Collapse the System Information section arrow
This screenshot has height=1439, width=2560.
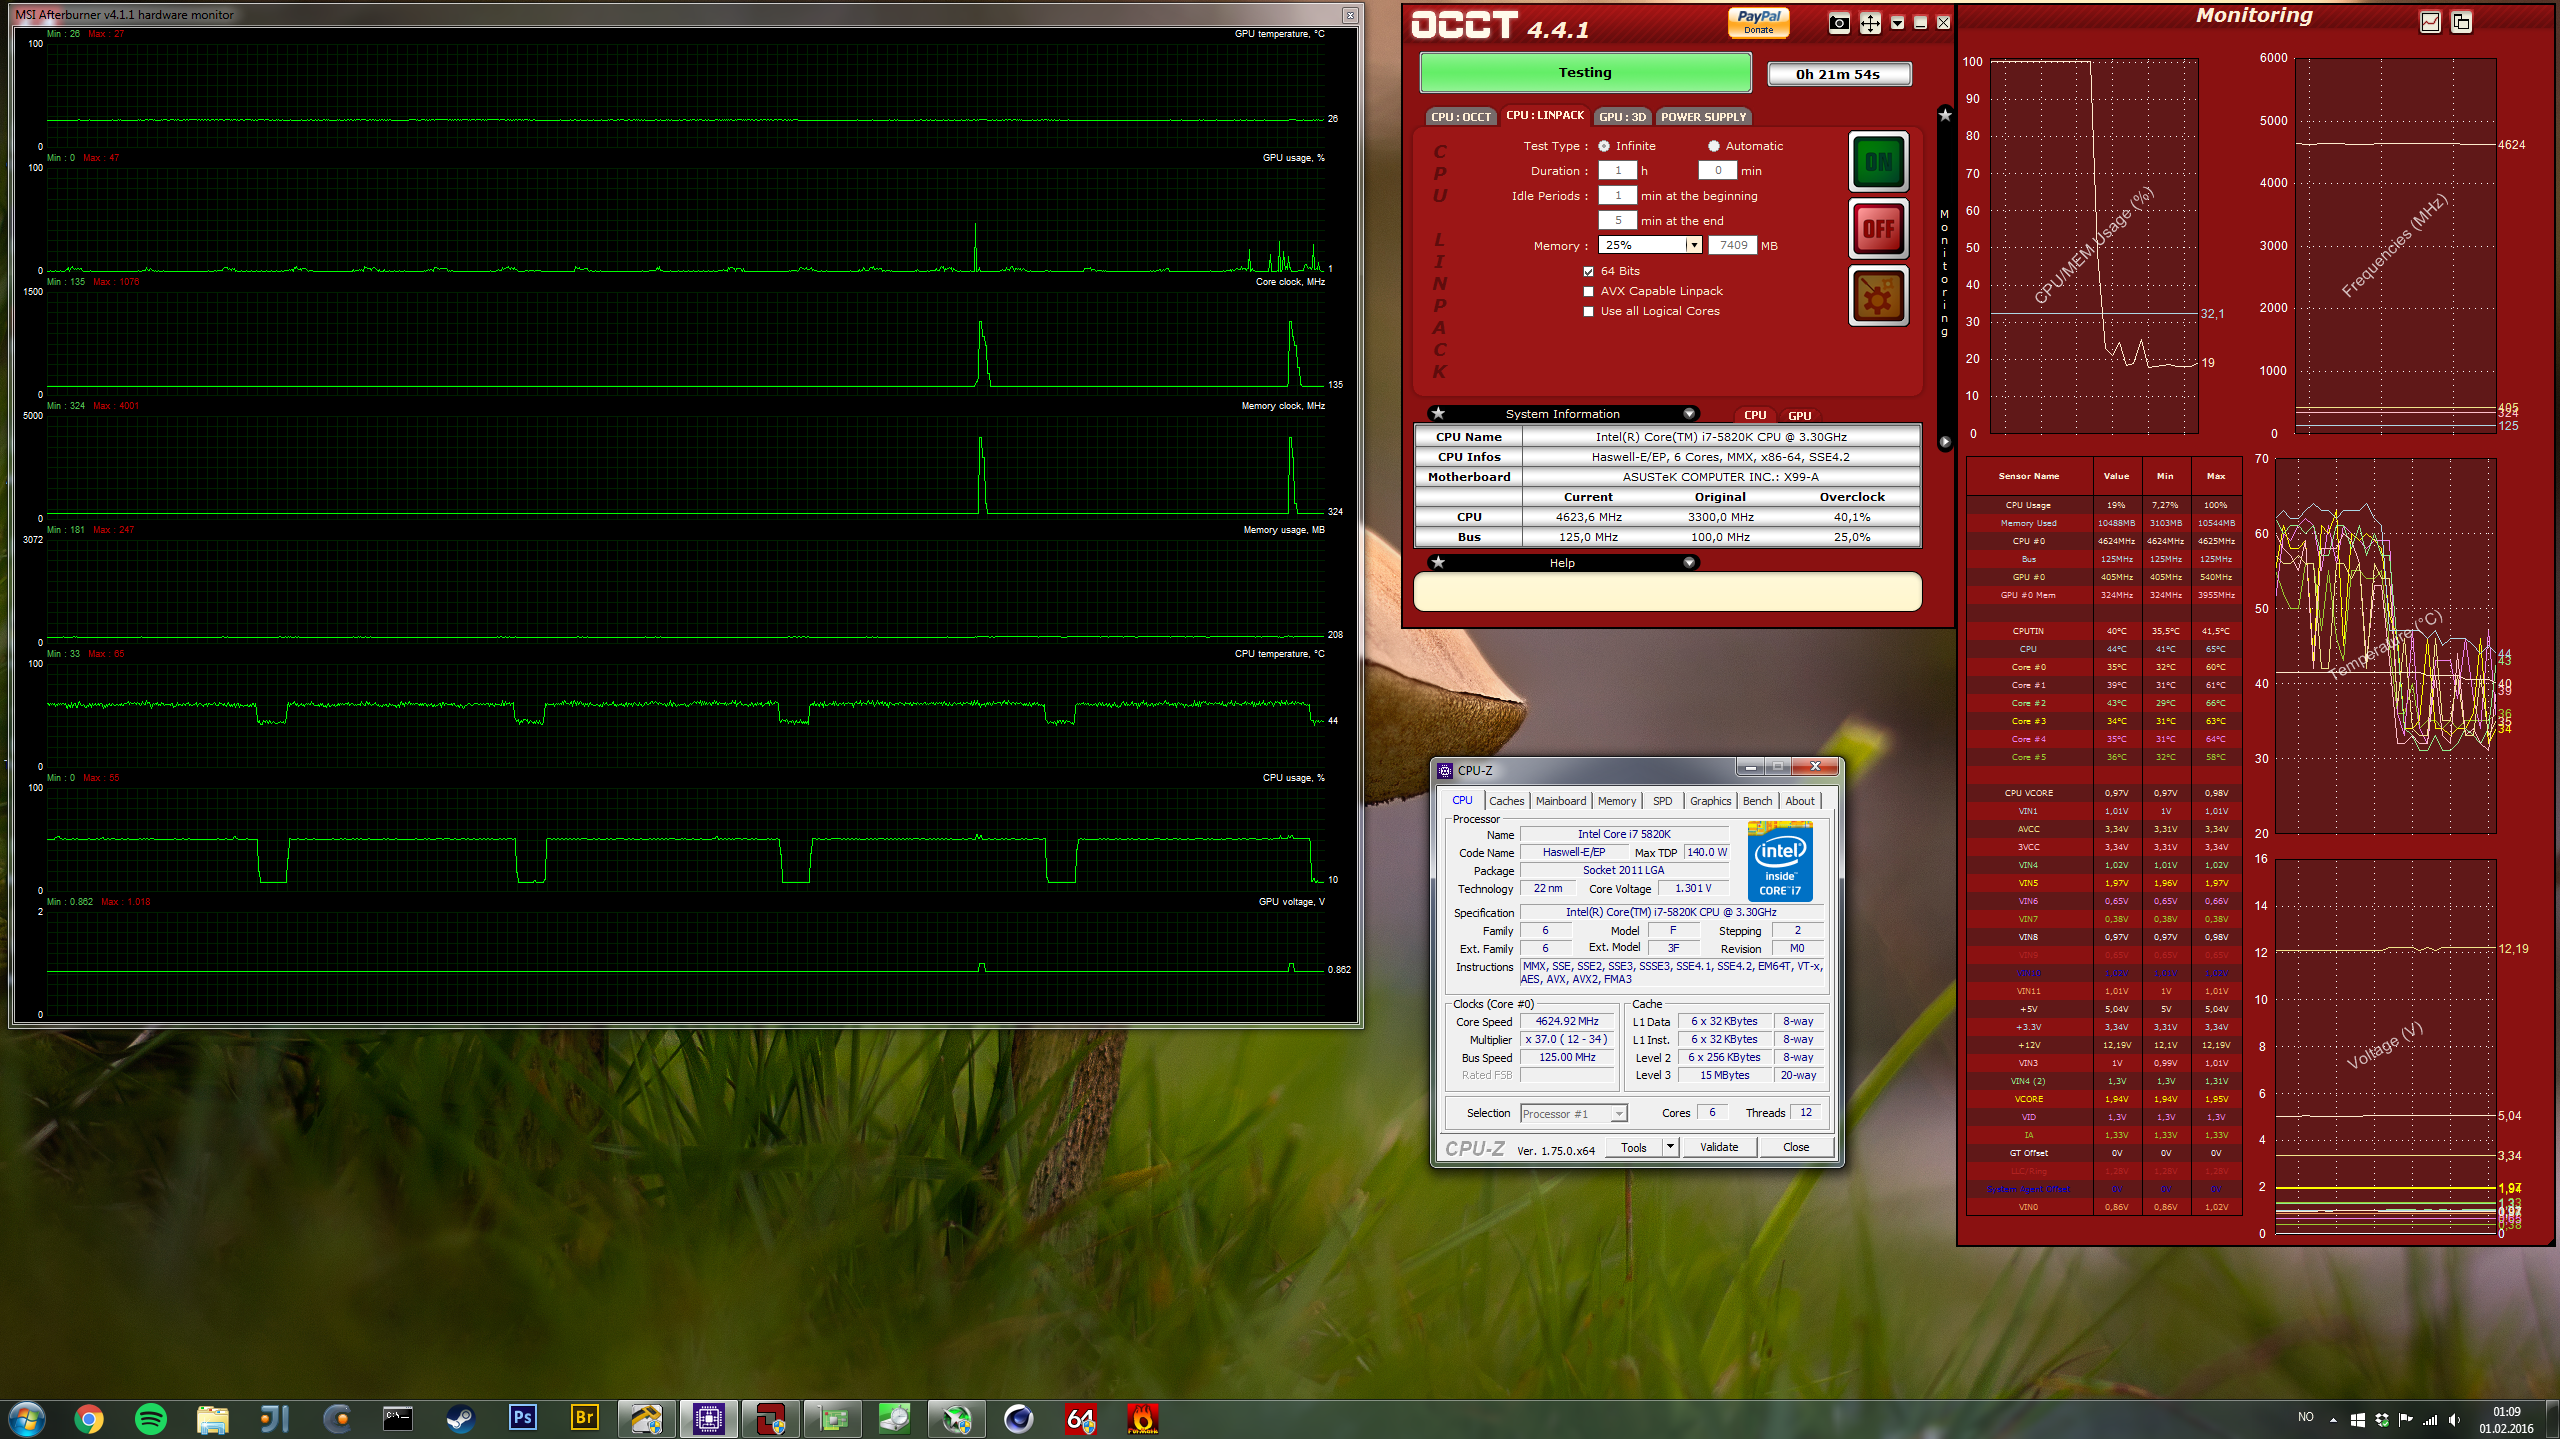click(x=1689, y=414)
